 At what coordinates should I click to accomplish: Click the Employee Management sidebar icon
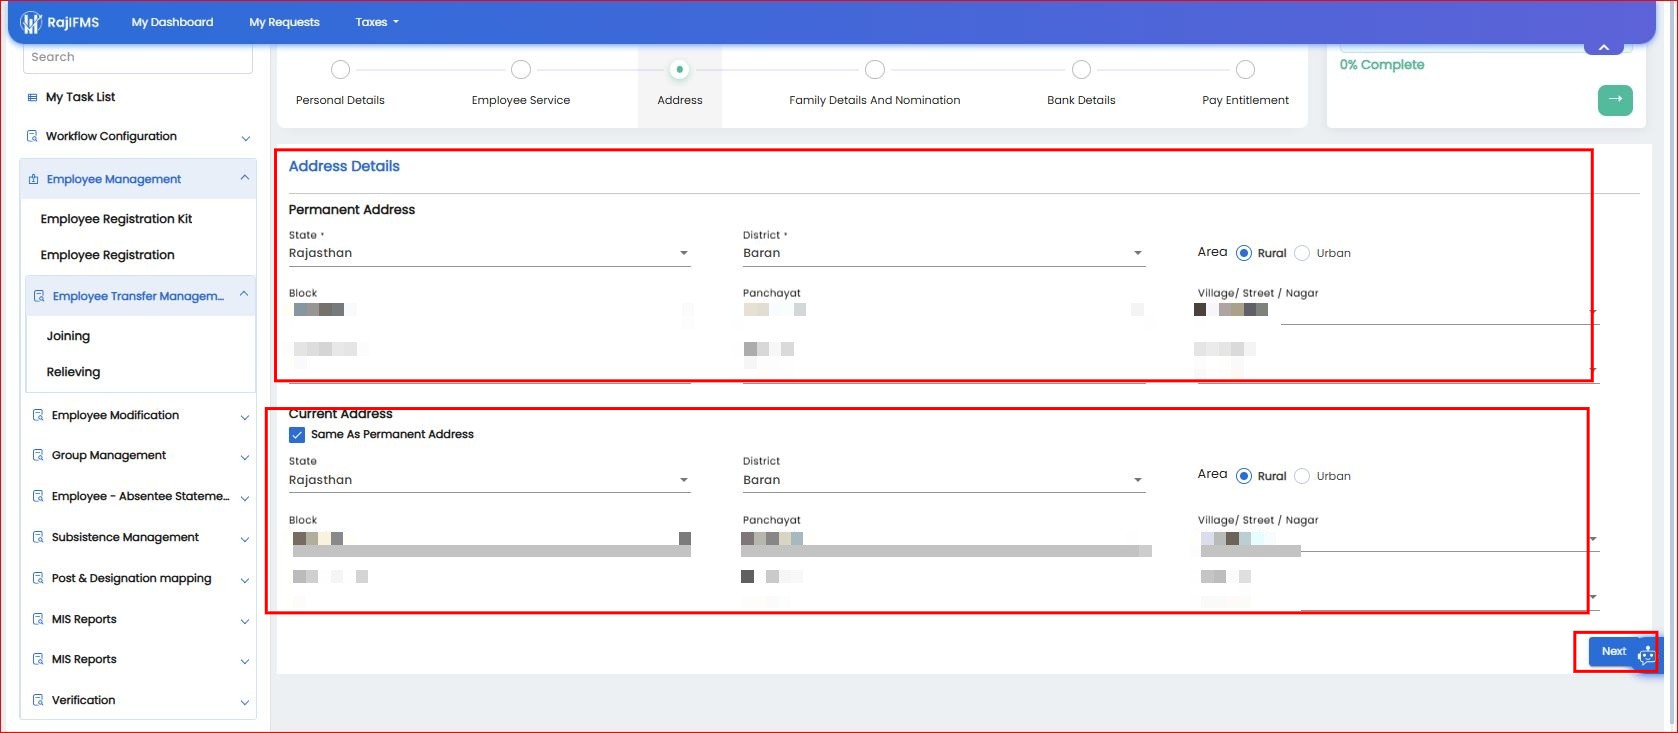click(34, 180)
